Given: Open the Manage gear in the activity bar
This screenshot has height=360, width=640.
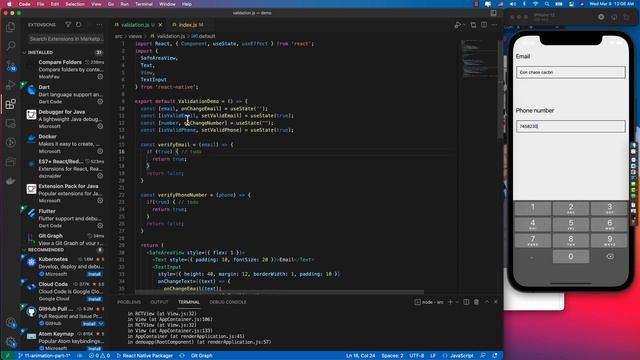Looking at the screenshot, I should point(11,342).
